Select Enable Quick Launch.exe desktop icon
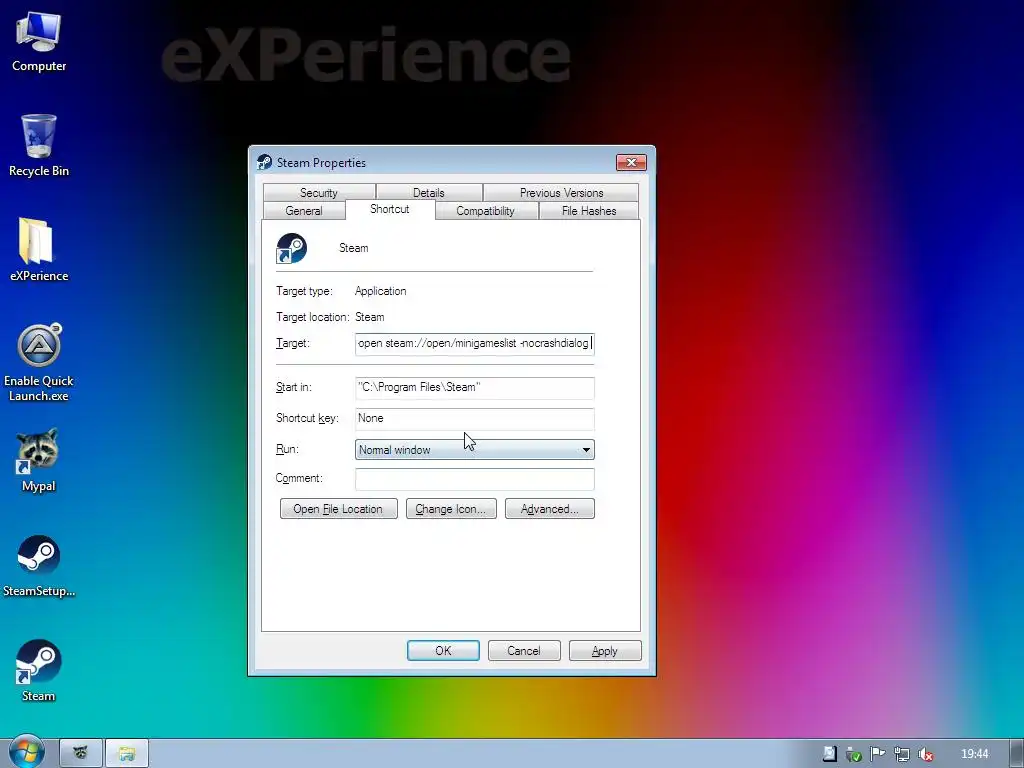 [x=39, y=362]
